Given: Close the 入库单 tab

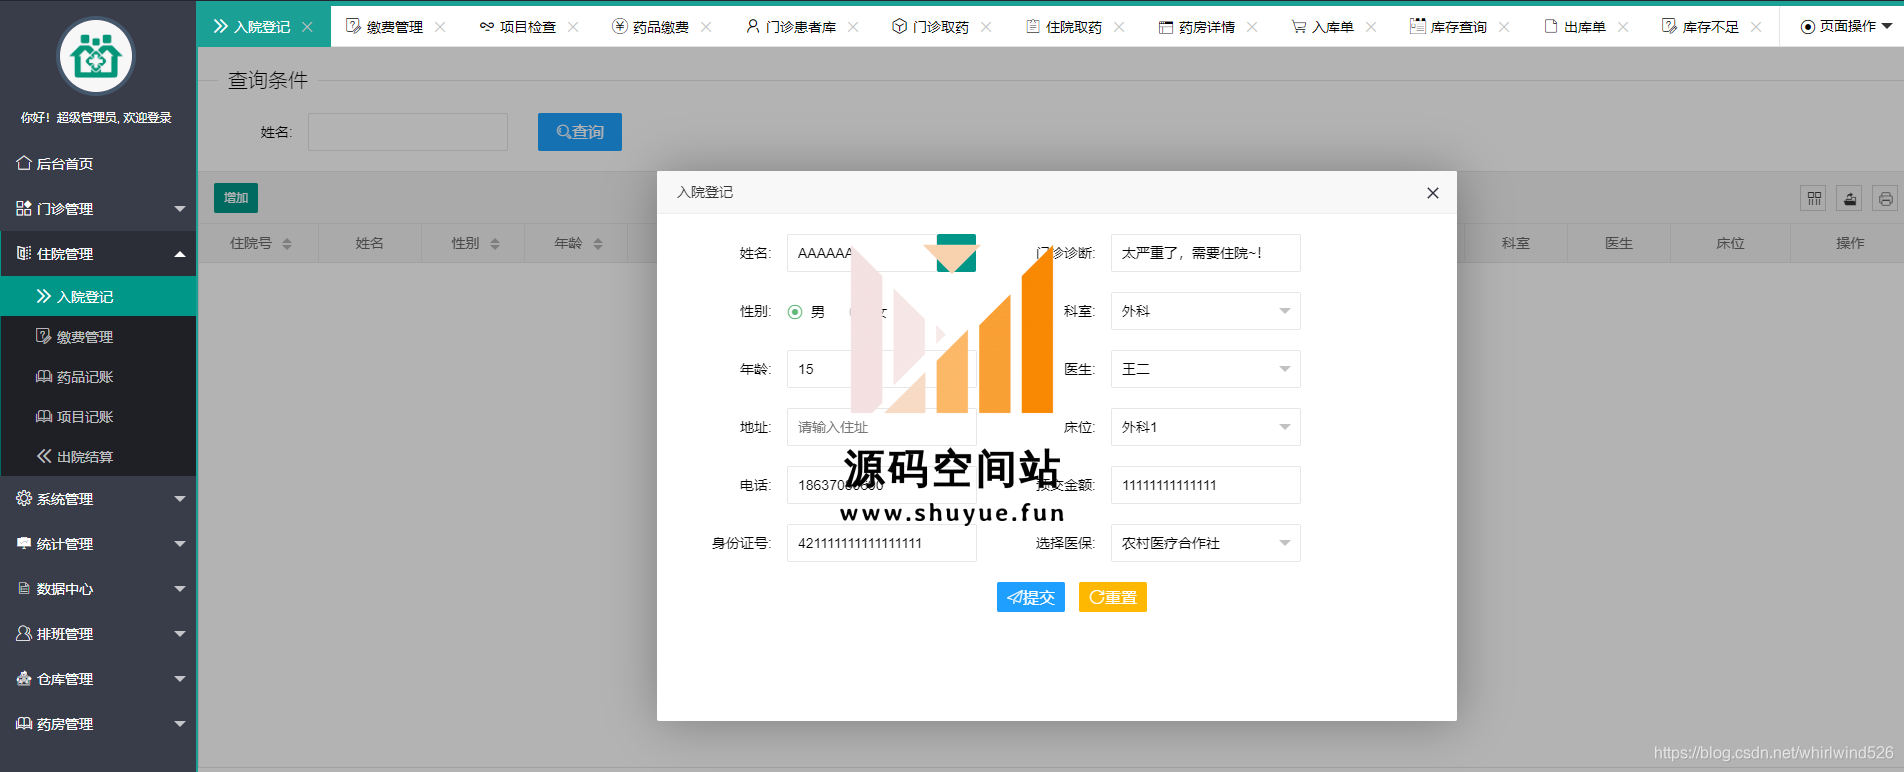Looking at the screenshot, I should click(1371, 27).
